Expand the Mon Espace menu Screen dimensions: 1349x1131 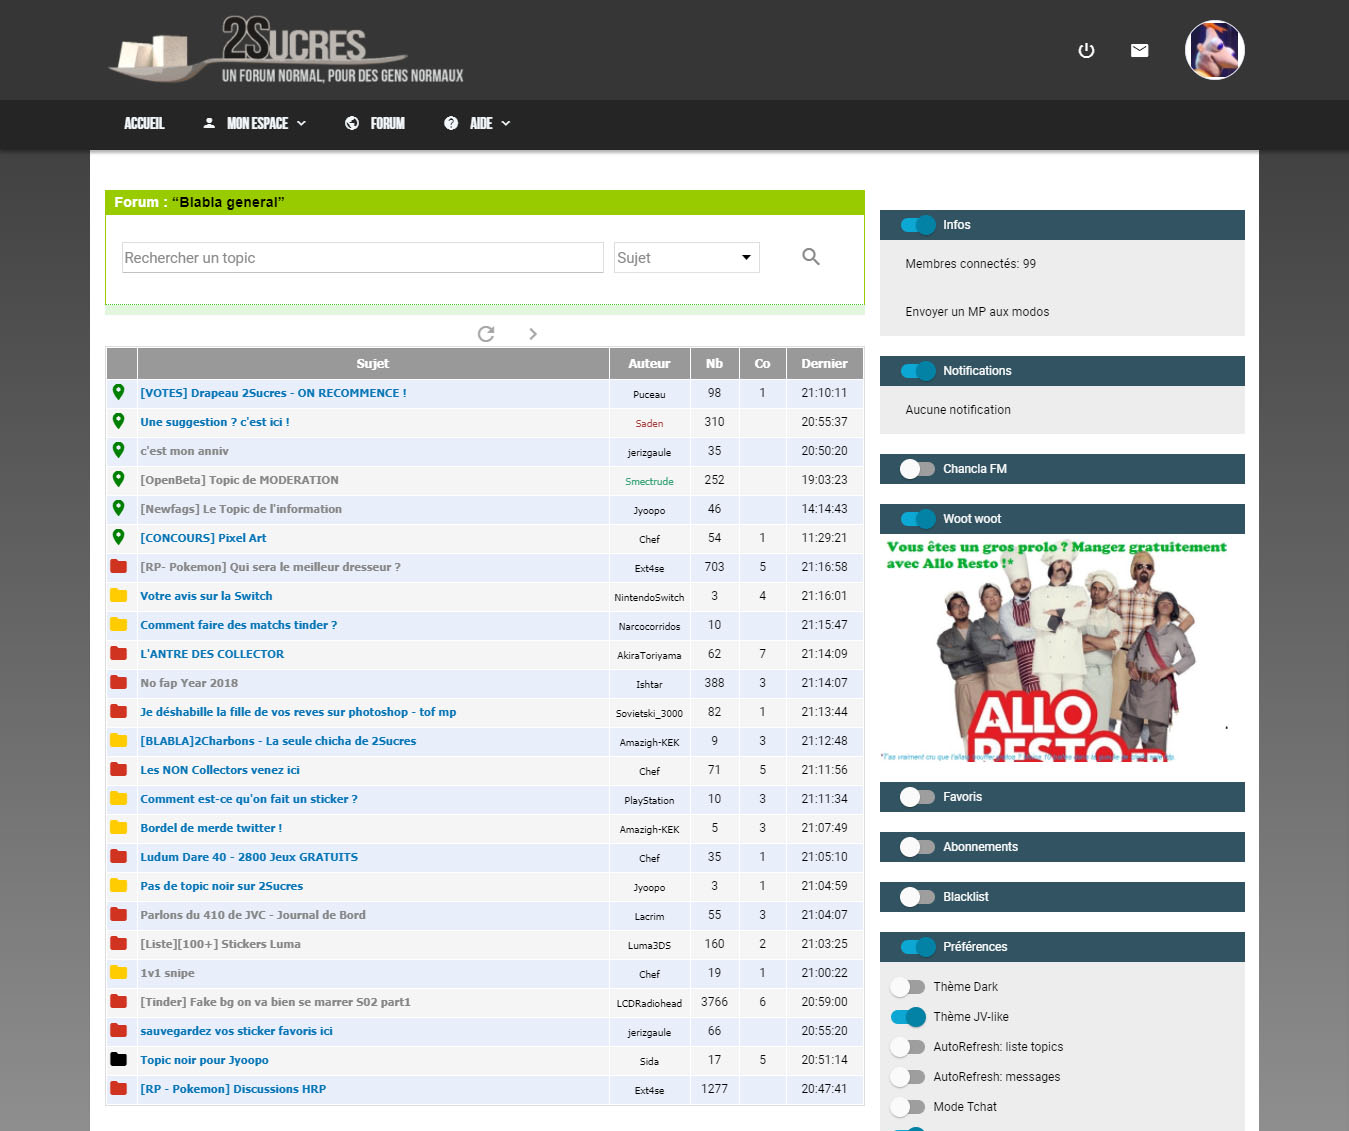click(255, 123)
